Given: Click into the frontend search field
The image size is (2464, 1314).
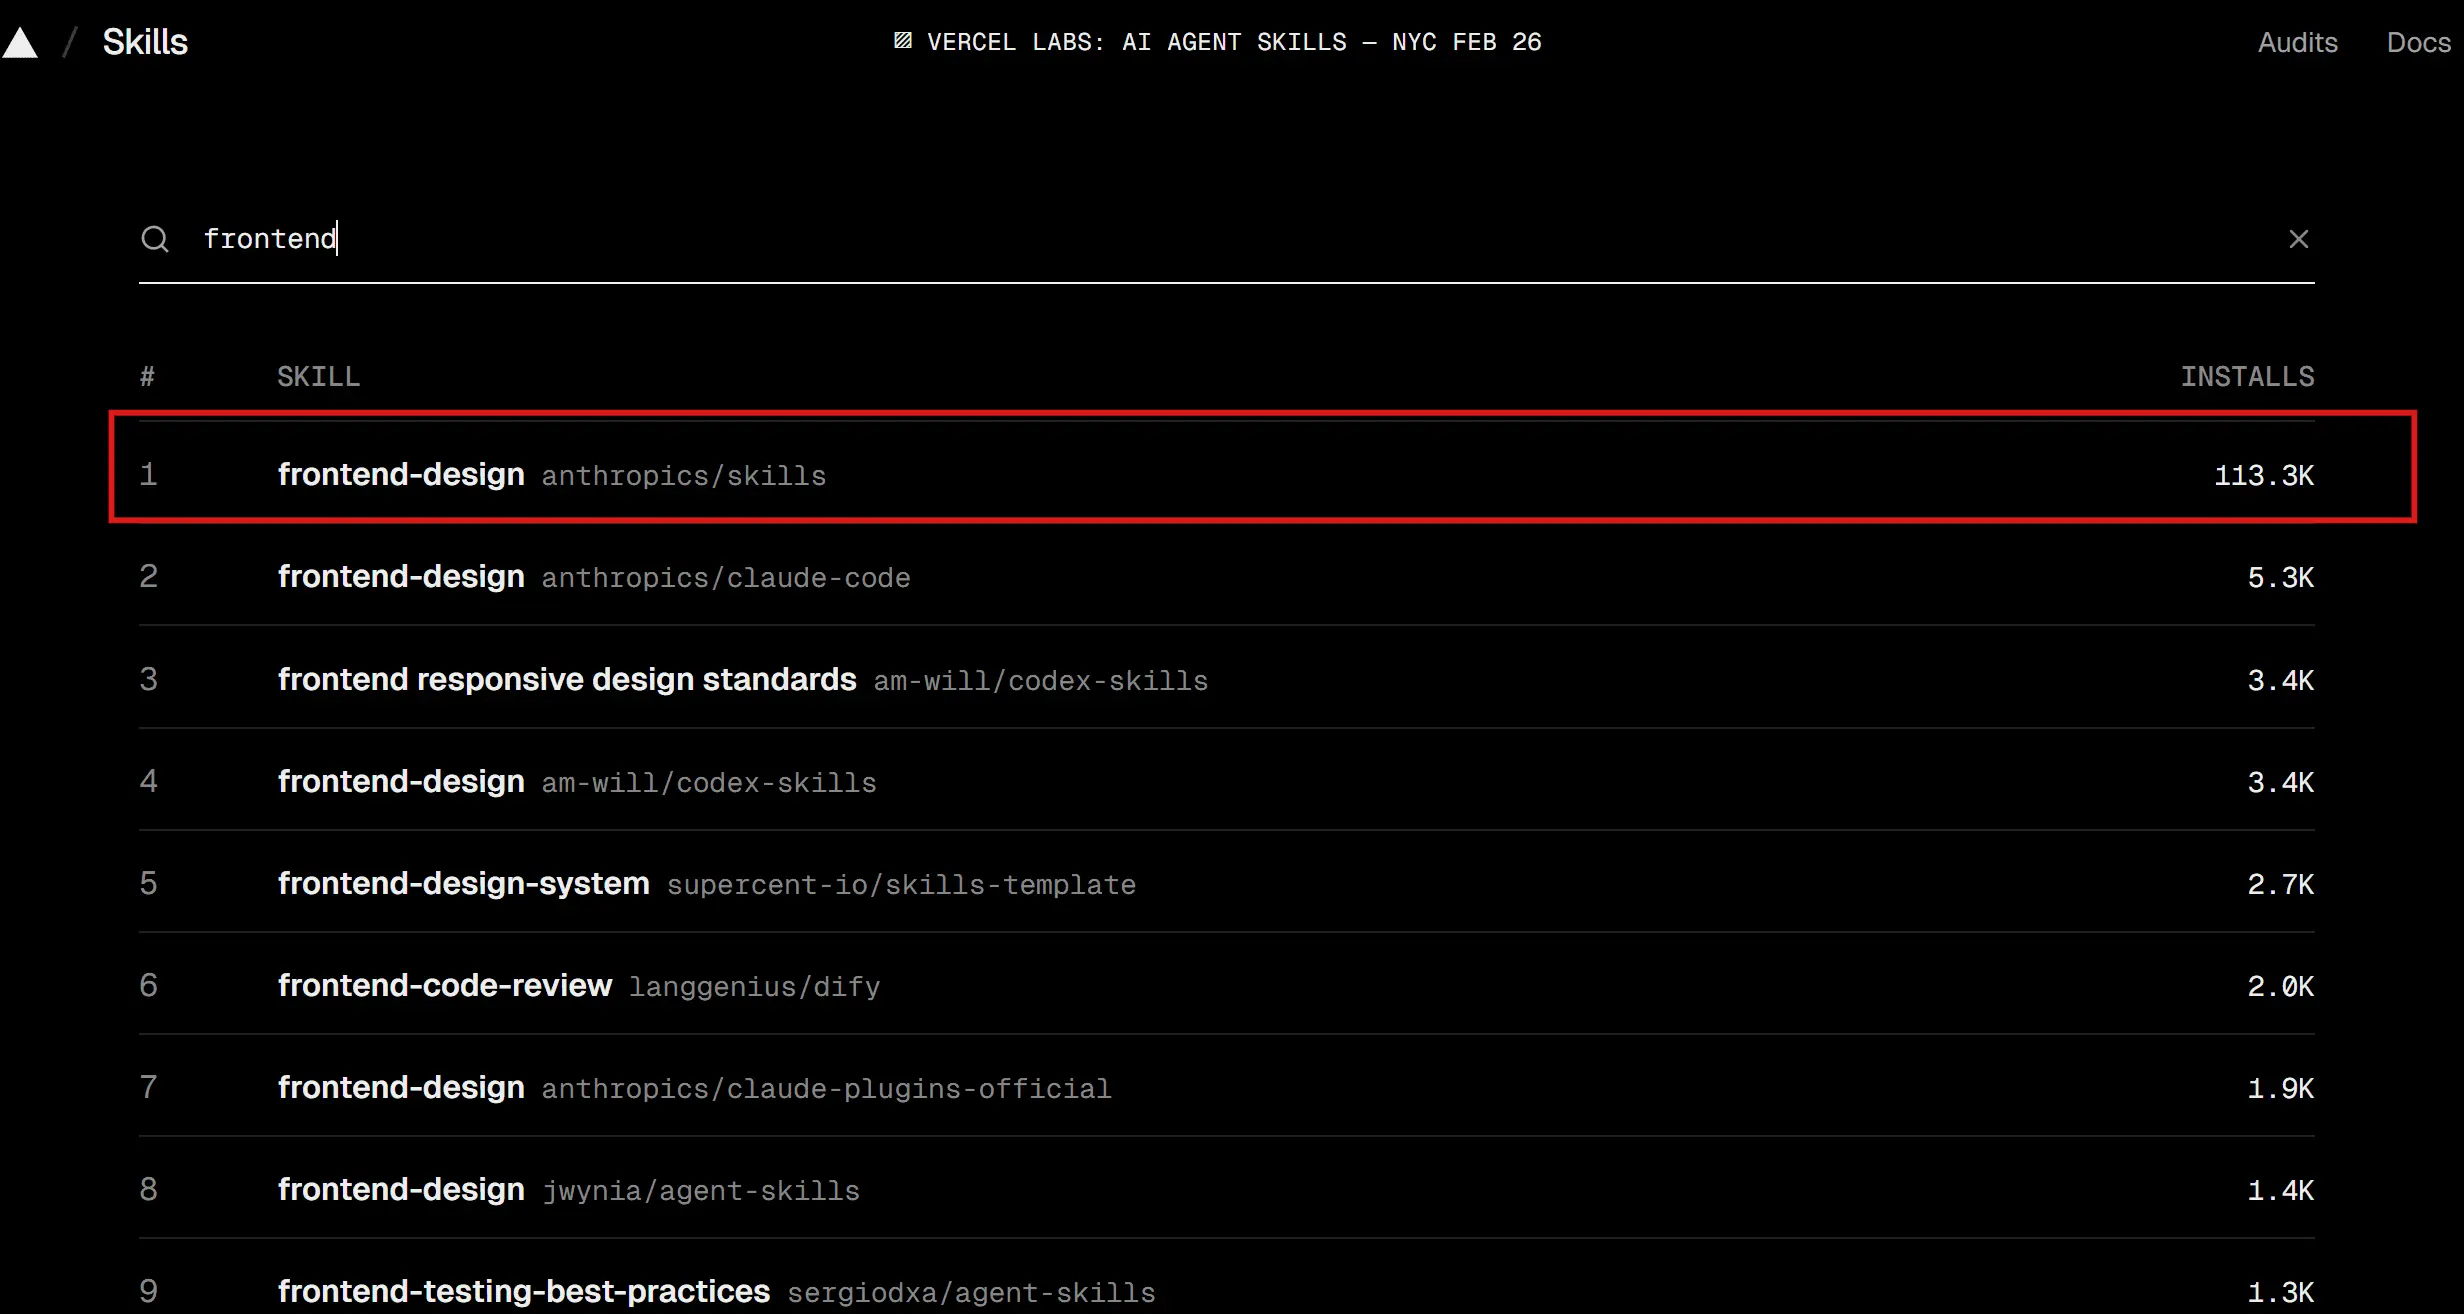Looking at the screenshot, I should 1200,239.
